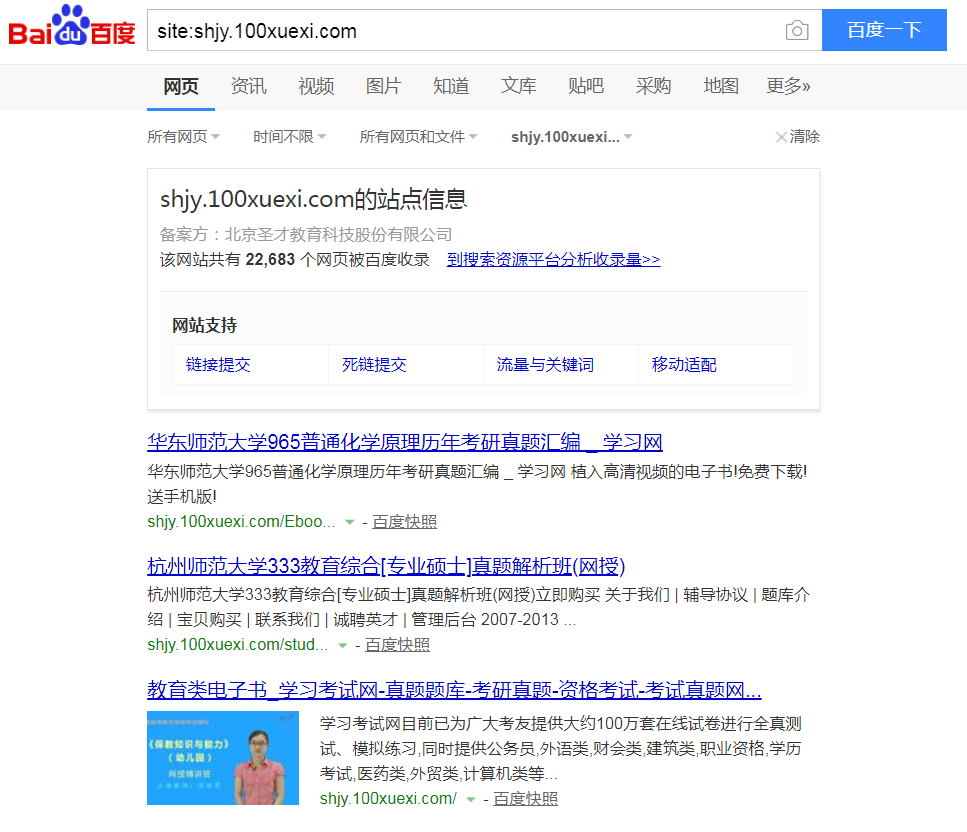Open the 图片 tab
Screen dimensions: 967x832
[x=384, y=86]
